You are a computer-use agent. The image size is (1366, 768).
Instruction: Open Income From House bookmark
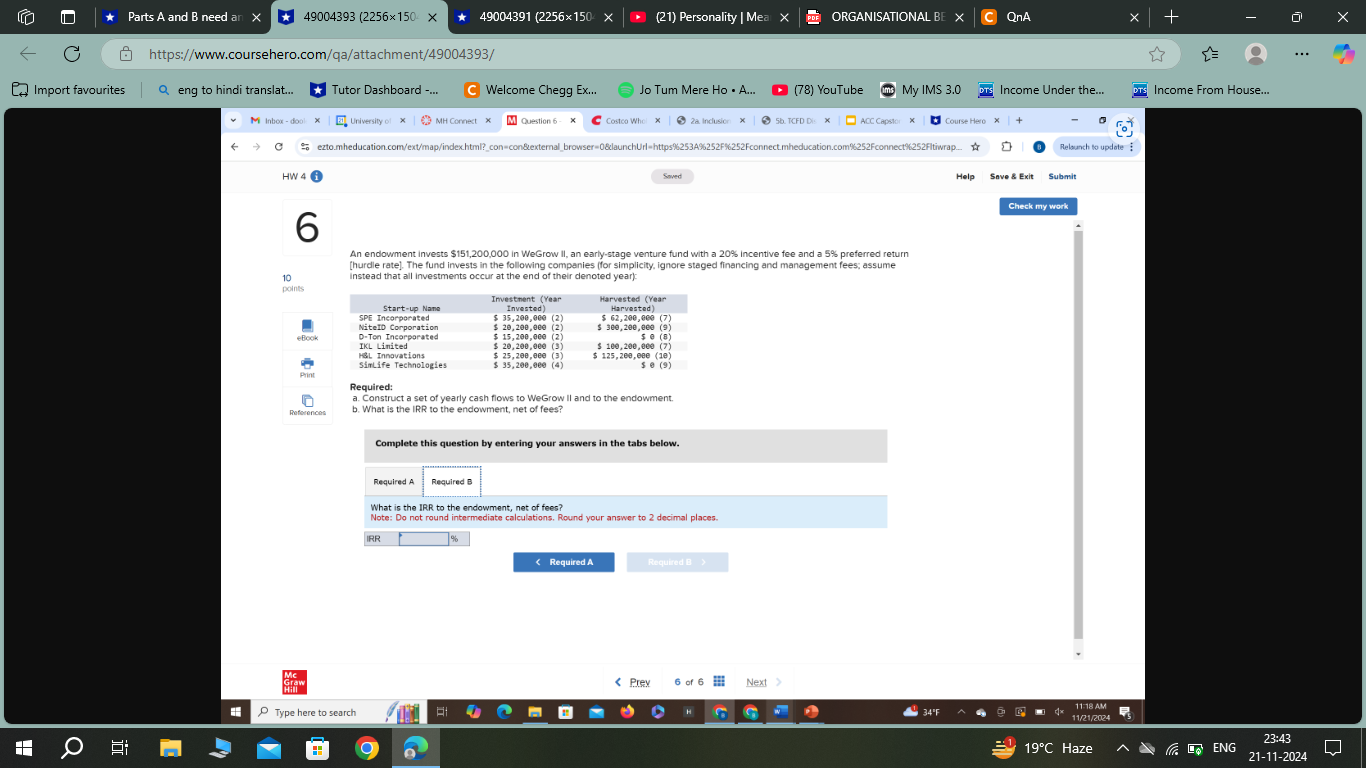coord(1201,90)
